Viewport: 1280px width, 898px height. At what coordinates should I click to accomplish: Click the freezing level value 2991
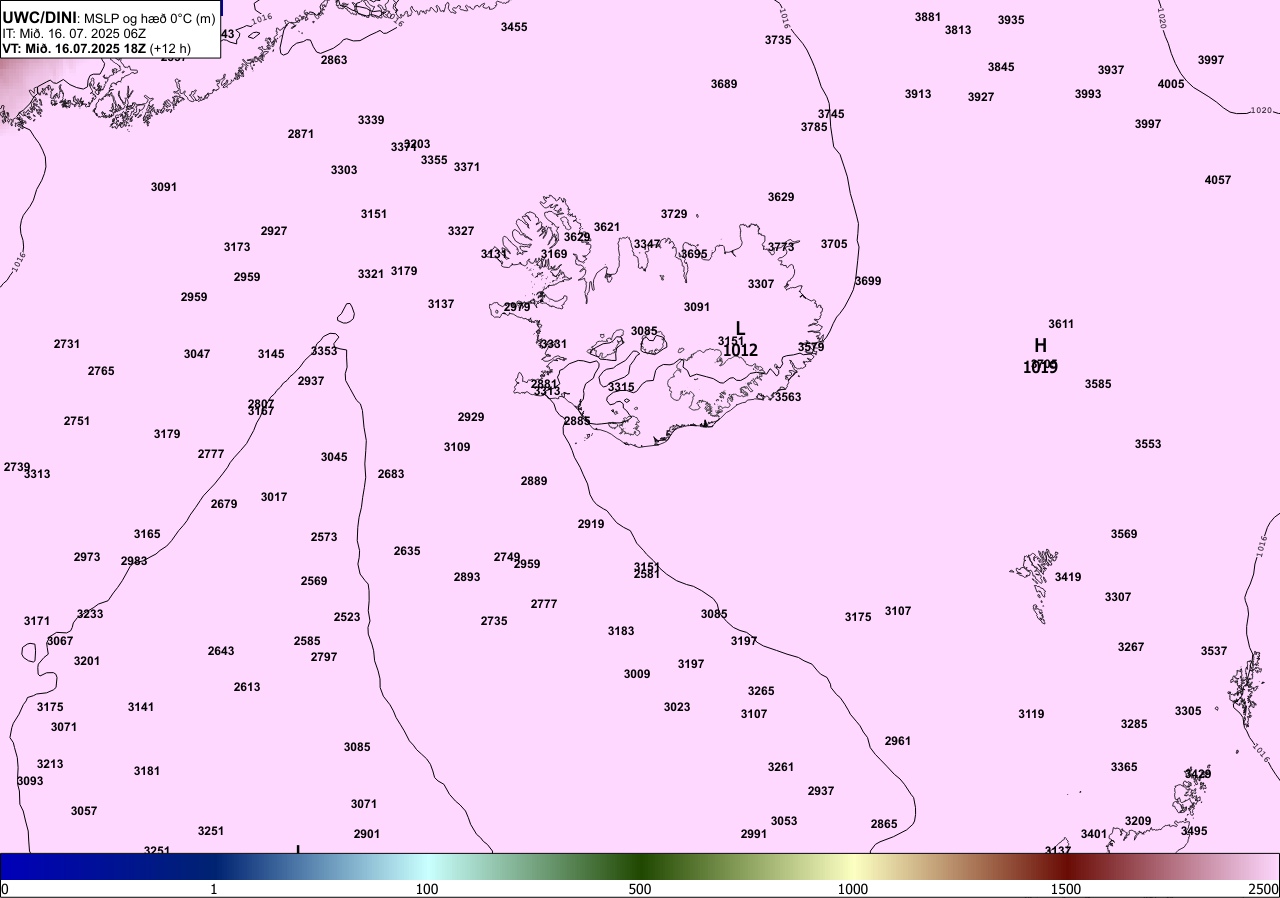click(754, 834)
